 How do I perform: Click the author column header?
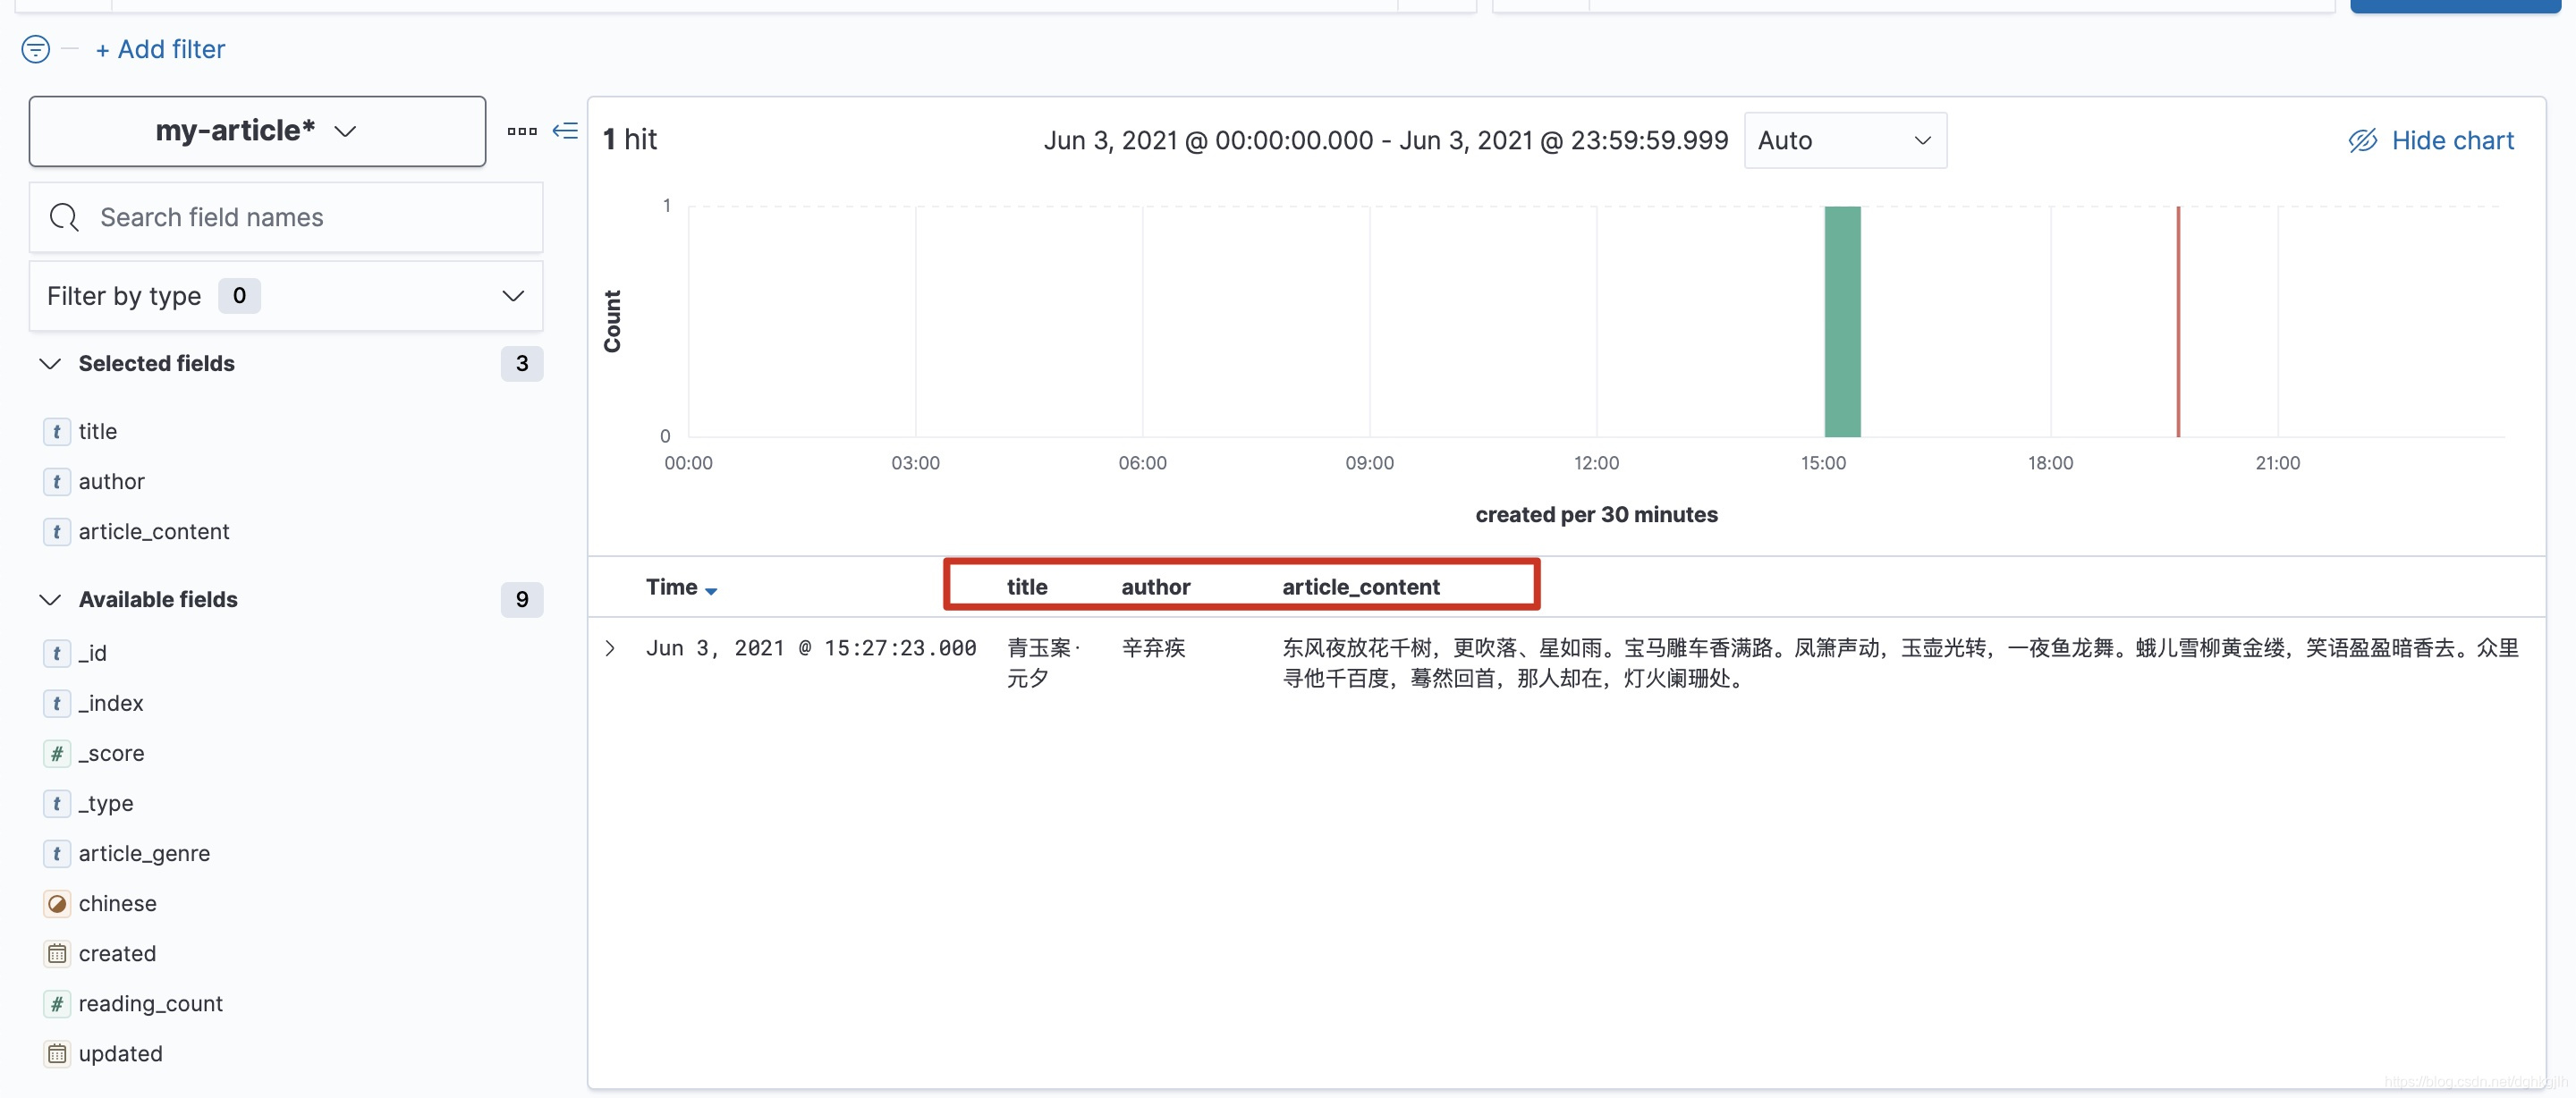(1155, 588)
